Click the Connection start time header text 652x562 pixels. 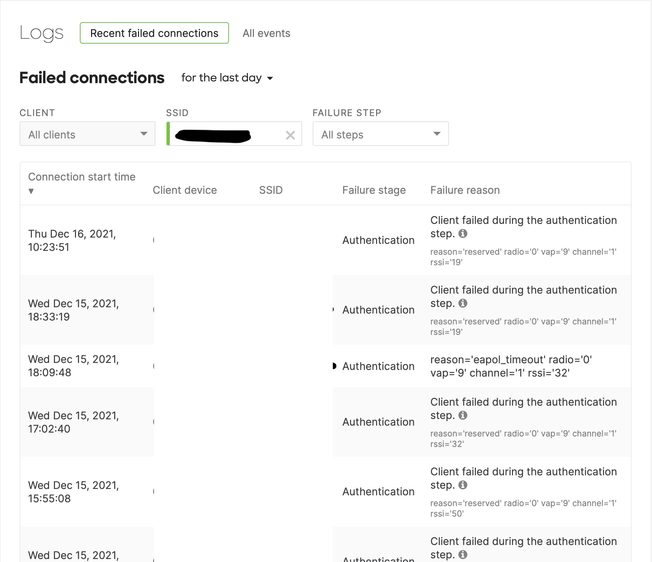(x=82, y=177)
